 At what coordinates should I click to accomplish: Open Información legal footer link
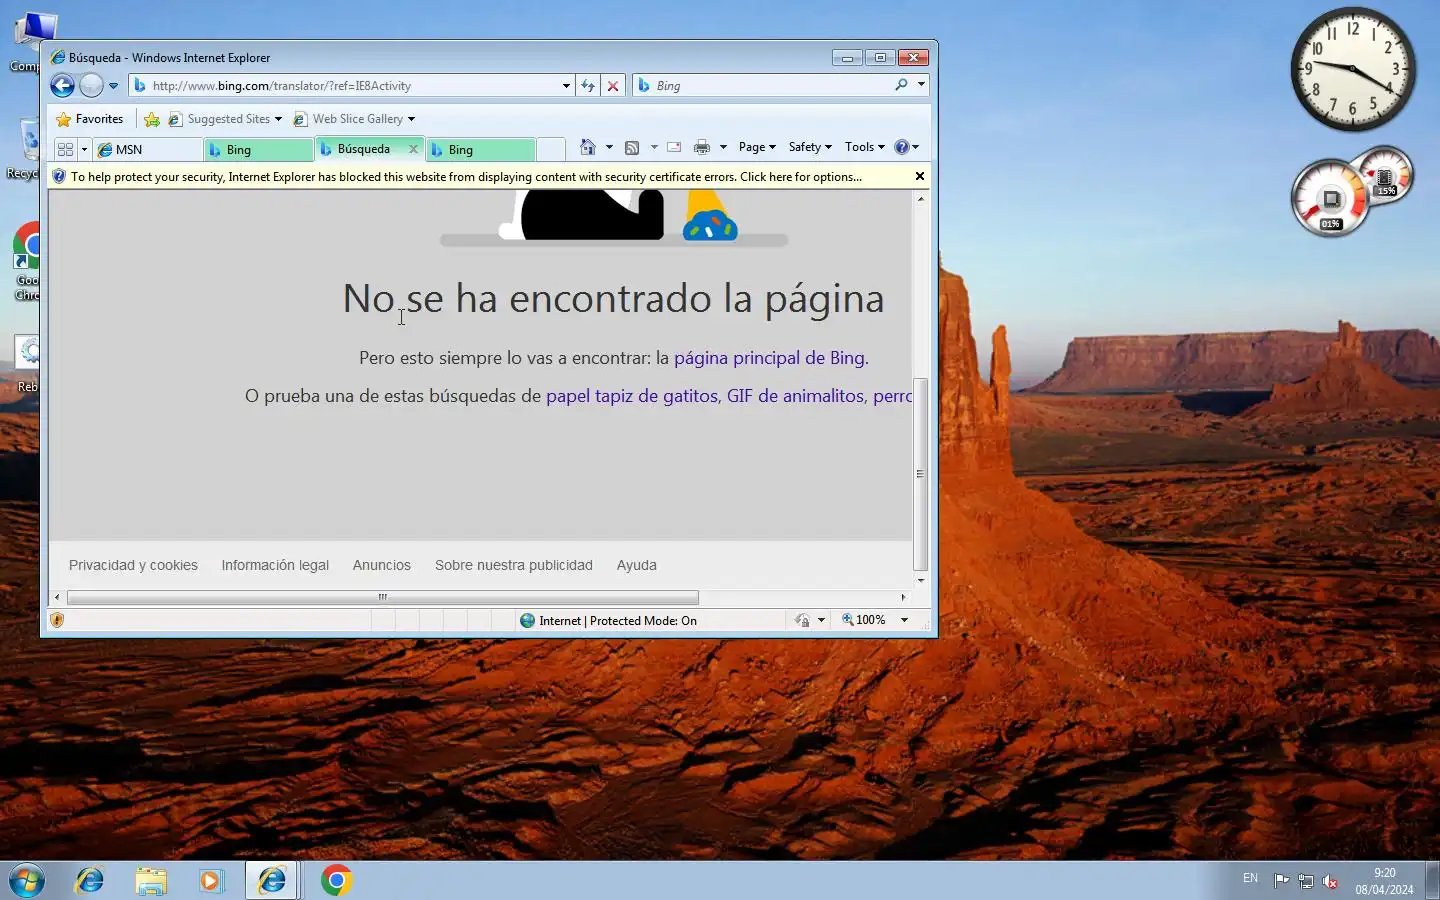(x=275, y=565)
